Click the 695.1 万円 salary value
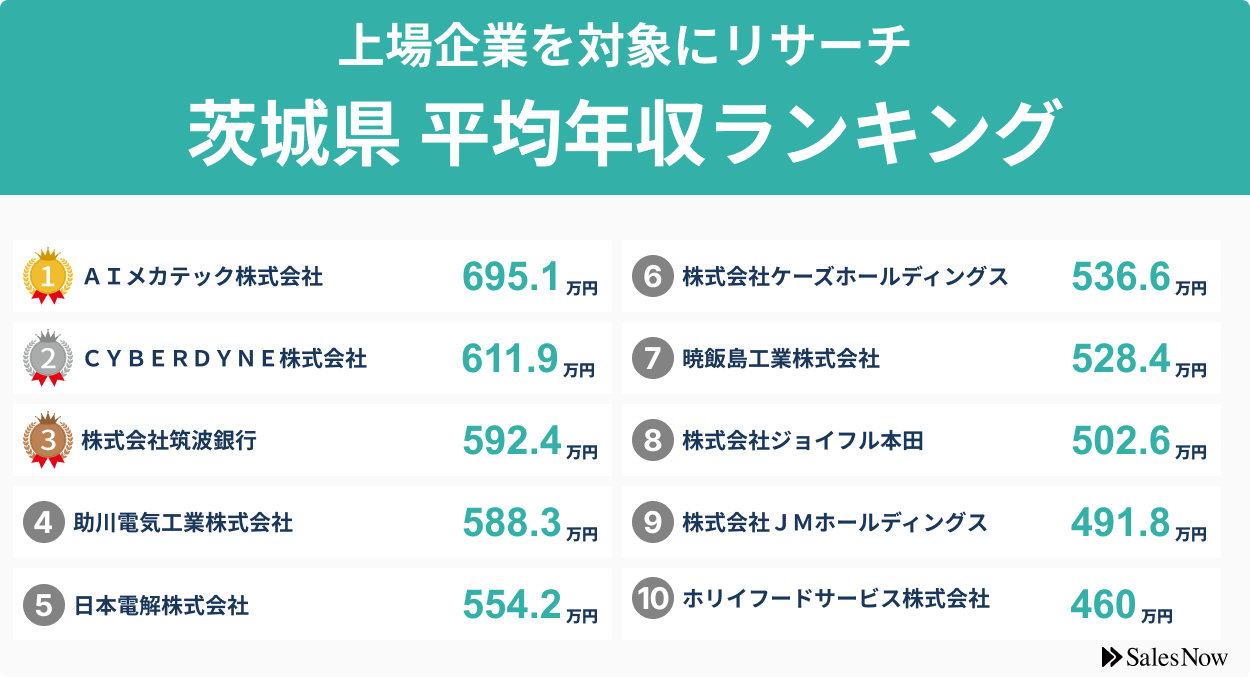The image size is (1250, 677). [x=529, y=278]
